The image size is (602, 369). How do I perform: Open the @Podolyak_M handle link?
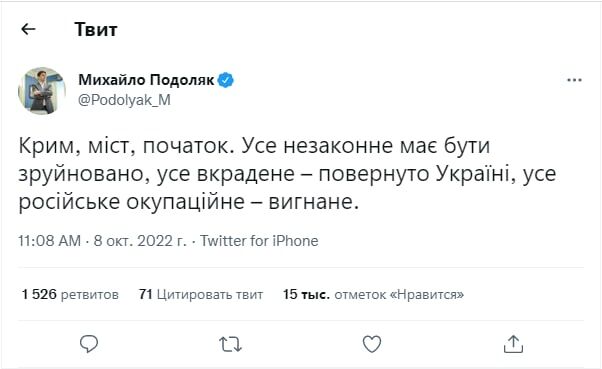tap(124, 100)
